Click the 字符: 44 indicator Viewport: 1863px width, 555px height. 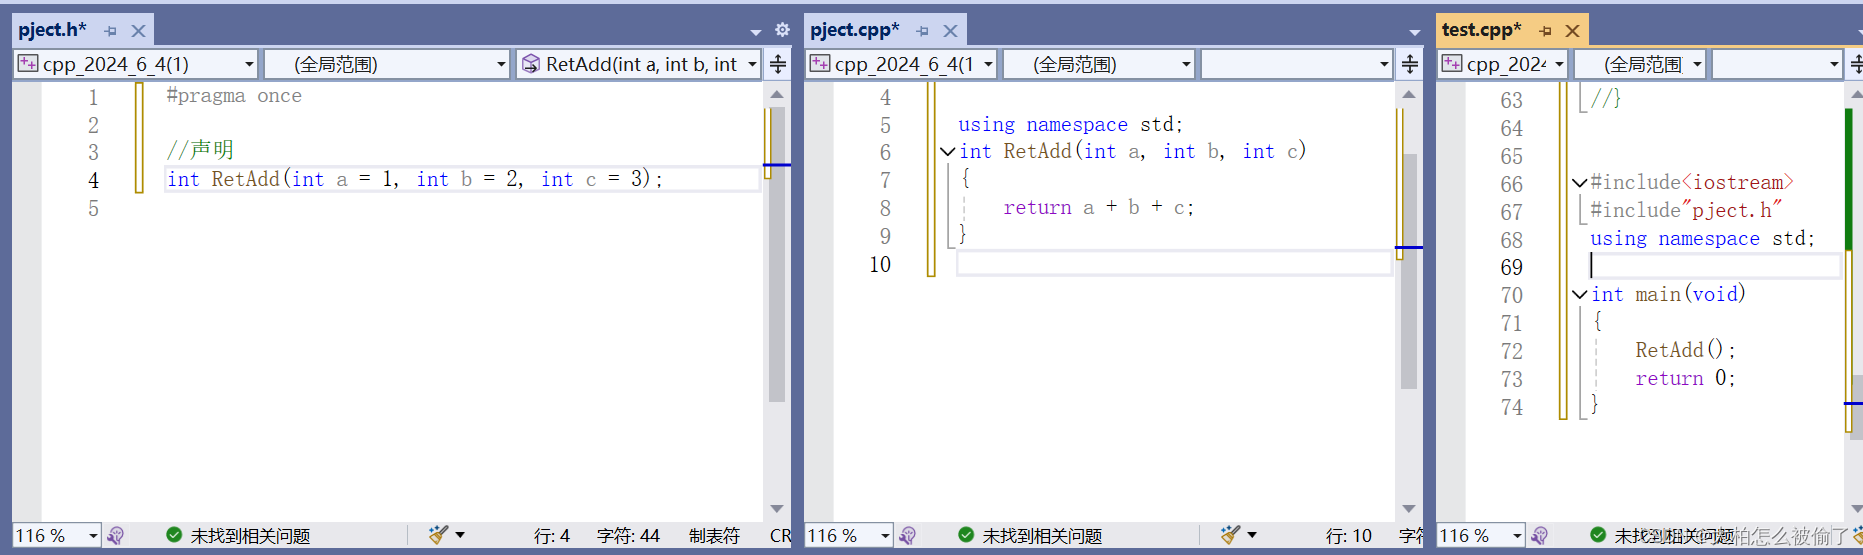628,536
